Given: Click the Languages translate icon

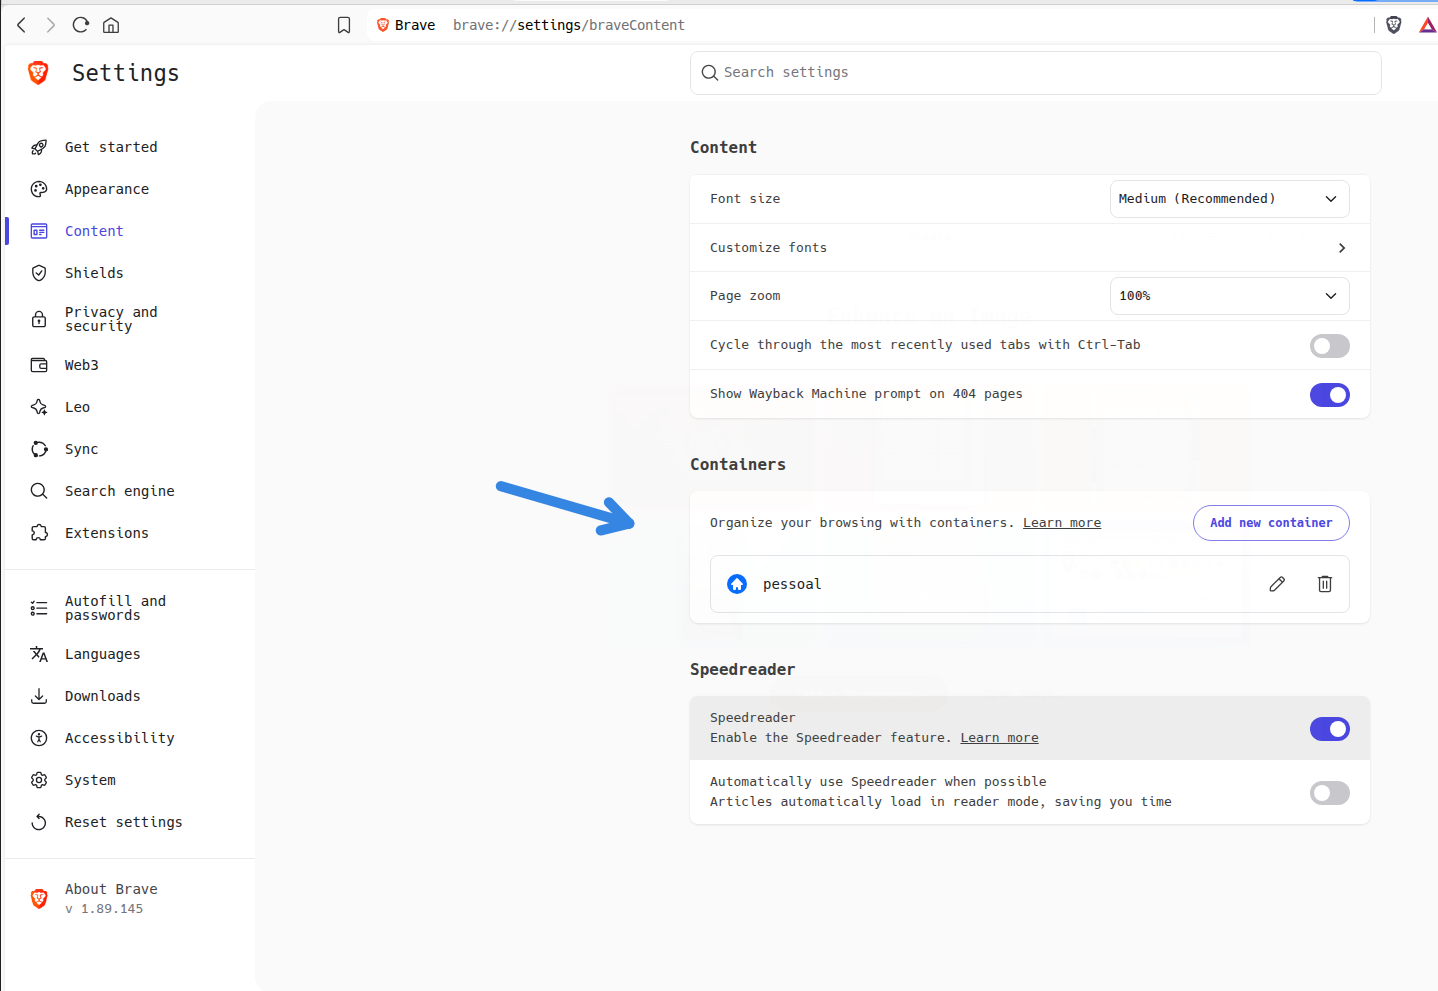Looking at the screenshot, I should (x=39, y=654).
